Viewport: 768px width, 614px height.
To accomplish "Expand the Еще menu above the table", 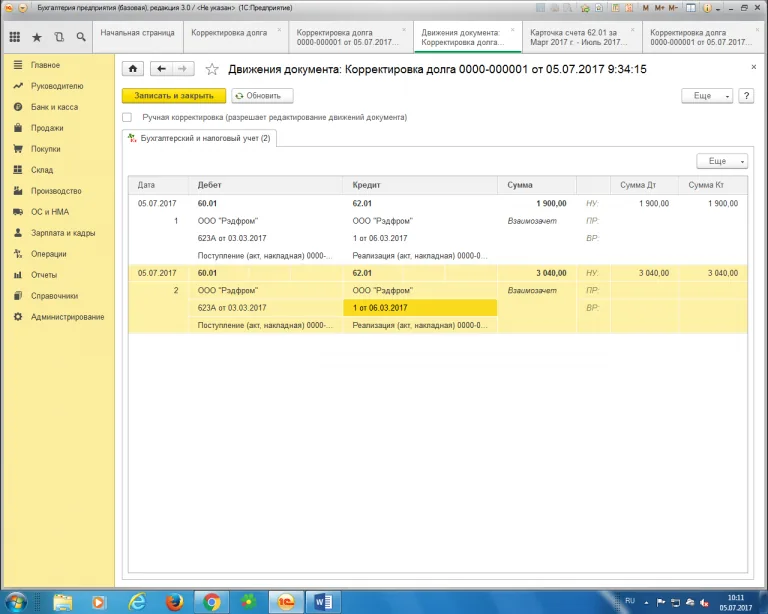I will click(721, 161).
